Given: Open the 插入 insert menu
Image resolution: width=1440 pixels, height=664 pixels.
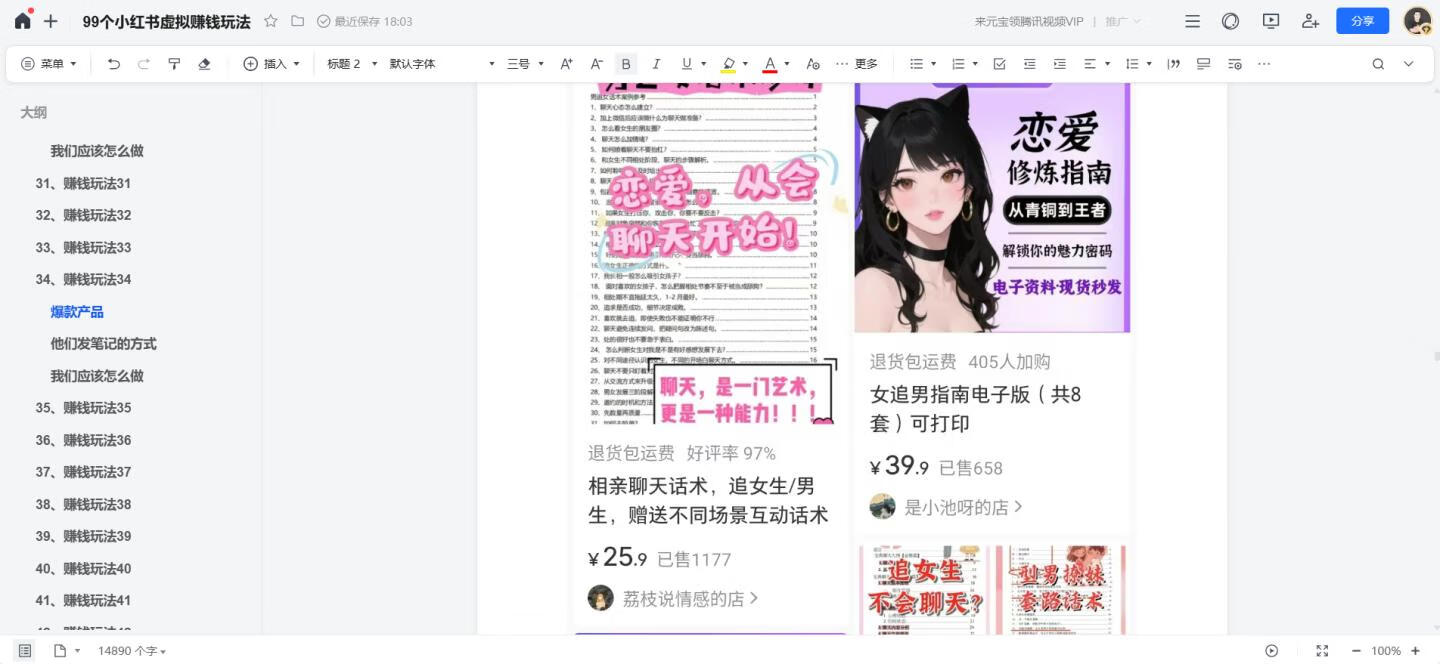Looking at the screenshot, I should (272, 63).
